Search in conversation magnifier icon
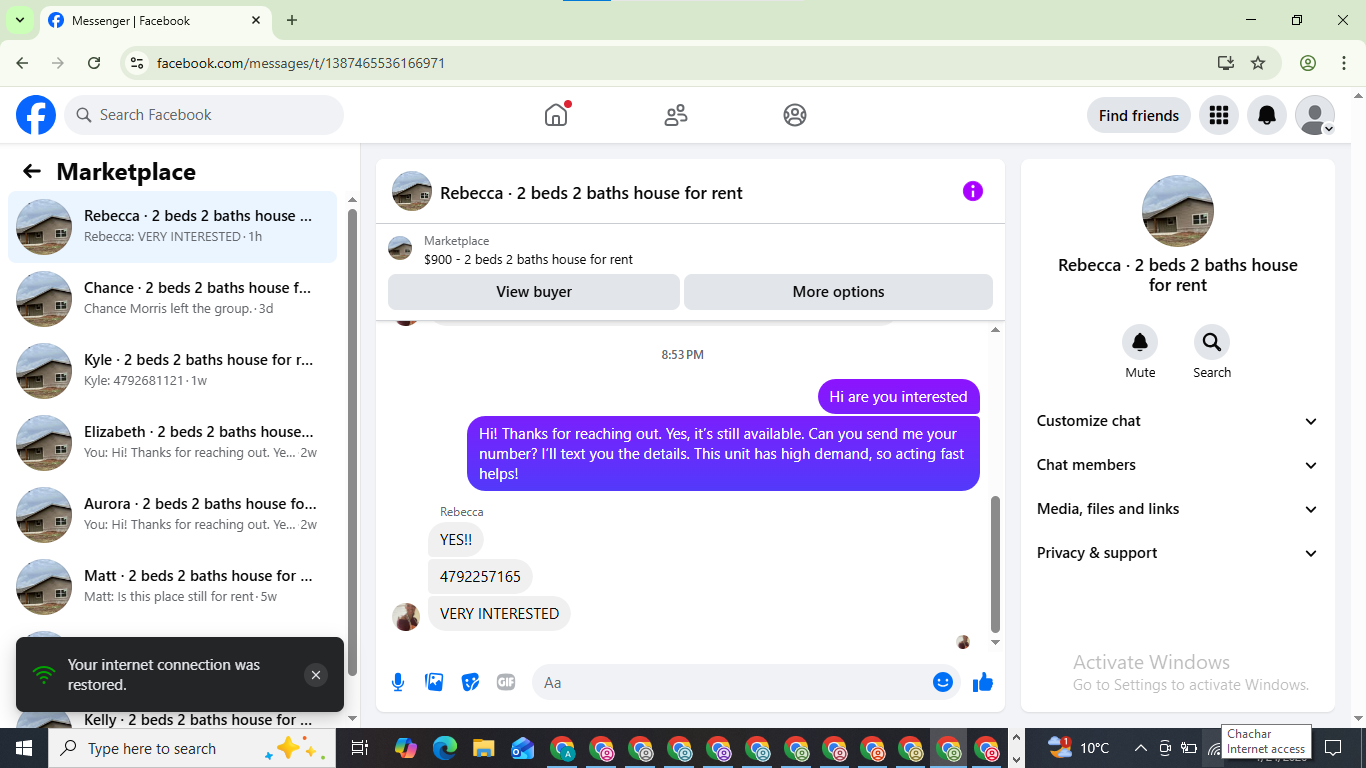The height and width of the screenshot is (768, 1366). [1212, 343]
